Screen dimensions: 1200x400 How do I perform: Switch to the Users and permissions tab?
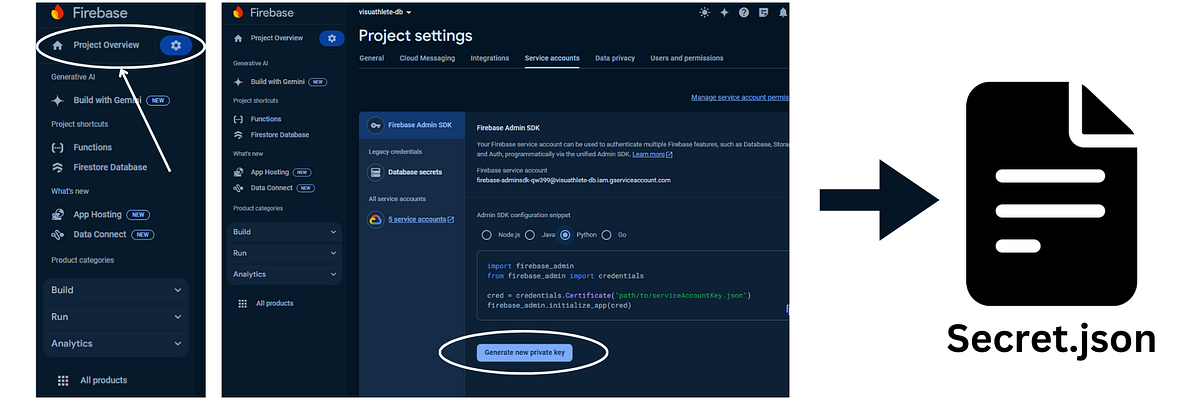tap(687, 58)
